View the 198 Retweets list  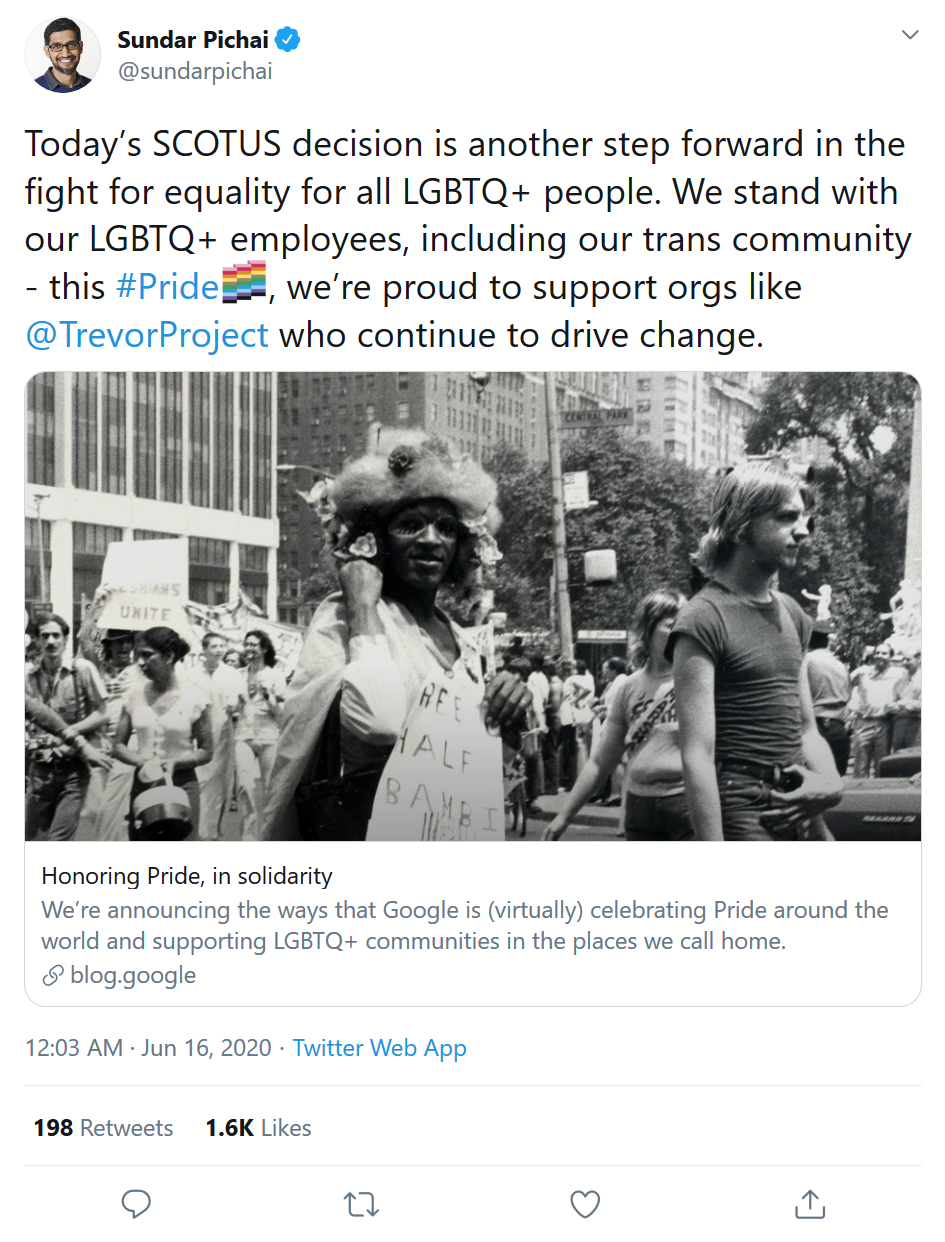pyautogui.click(x=103, y=1128)
